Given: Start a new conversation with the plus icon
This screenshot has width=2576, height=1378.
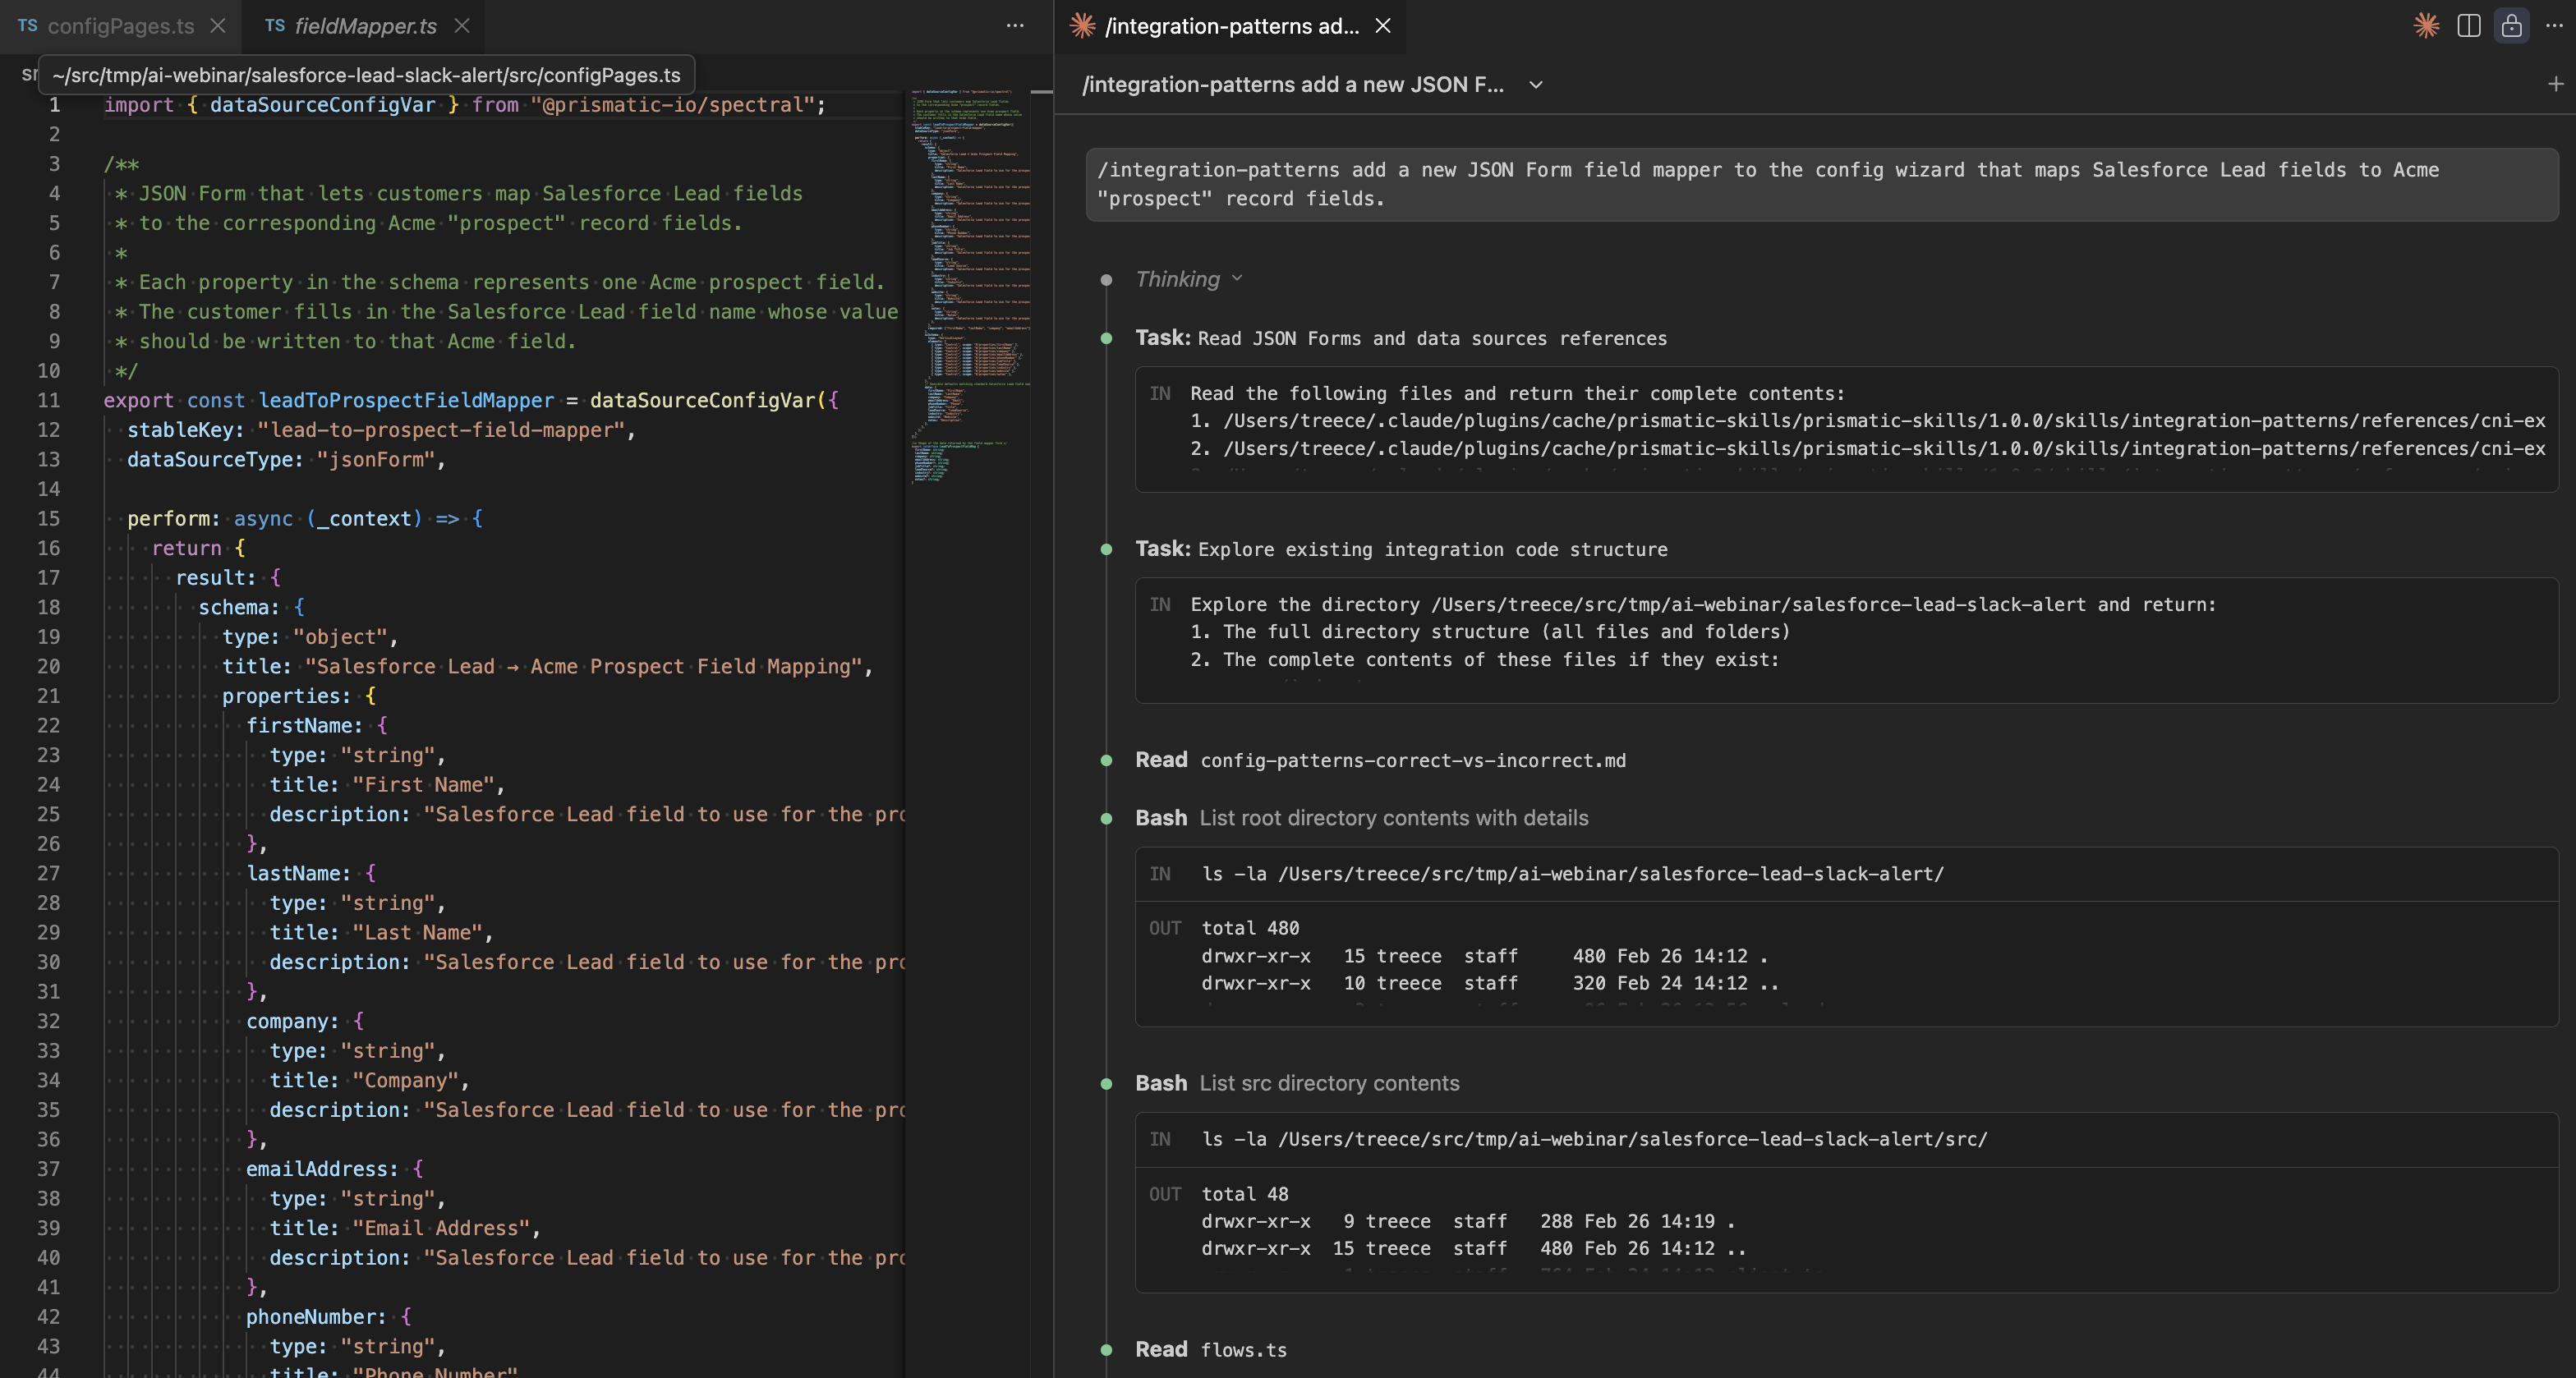Looking at the screenshot, I should [2555, 84].
